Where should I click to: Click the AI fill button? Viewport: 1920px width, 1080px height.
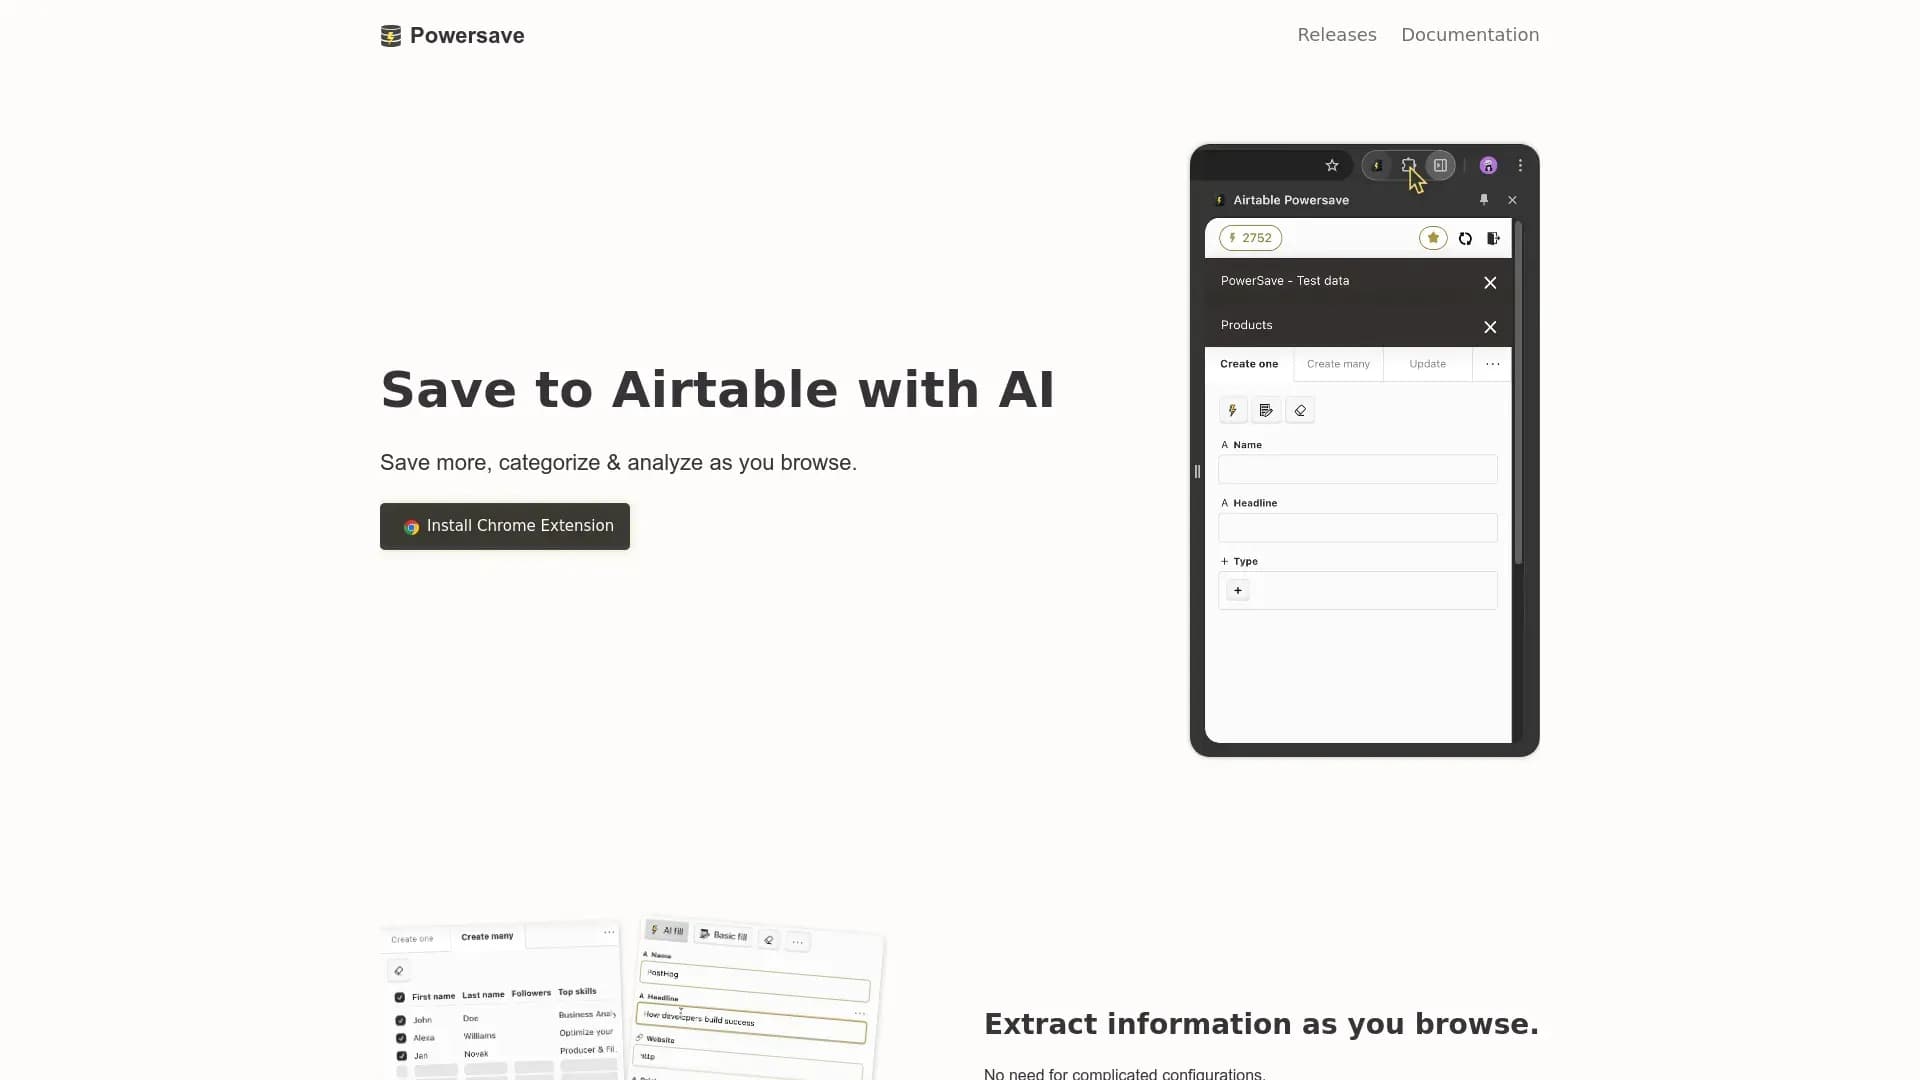667,930
